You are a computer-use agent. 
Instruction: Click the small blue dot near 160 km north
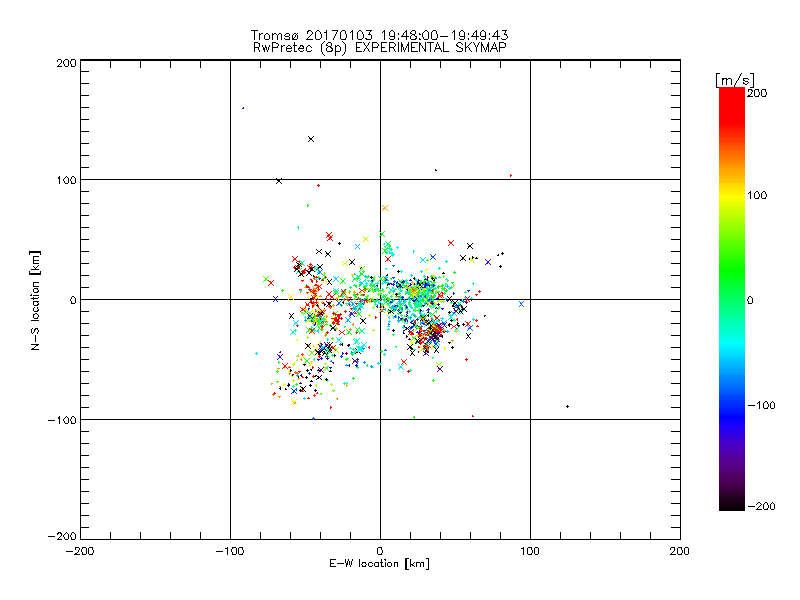click(x=243, y=108)
